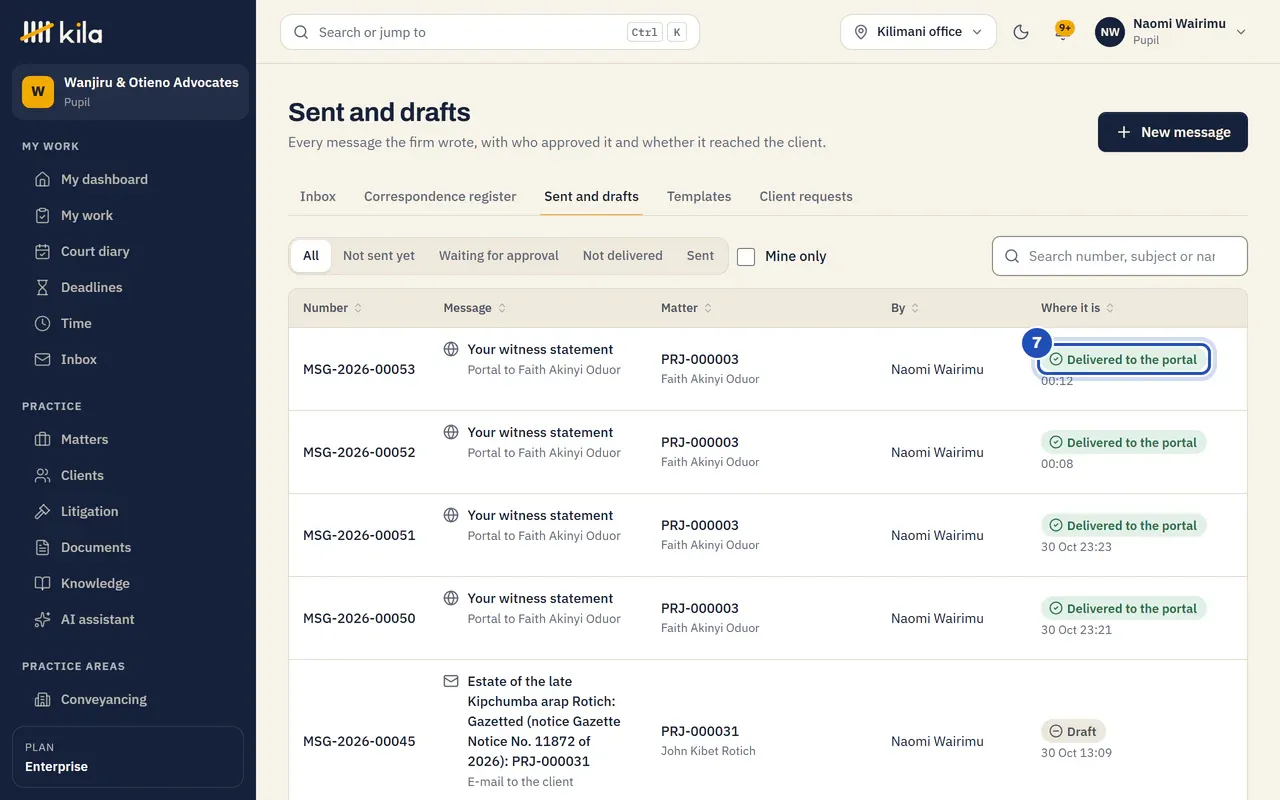This screenshot has width=1280, height=800.
Task: Open notifications with the 9+ badge icon
Action: tap(1064, 31)
